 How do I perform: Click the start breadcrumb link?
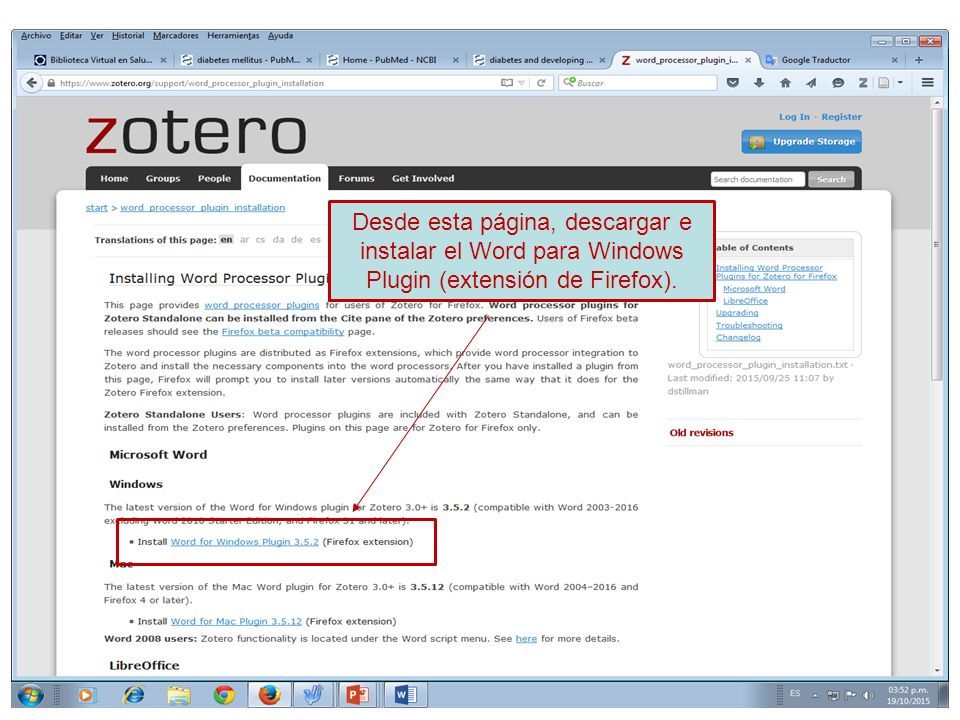pos(97,208)
